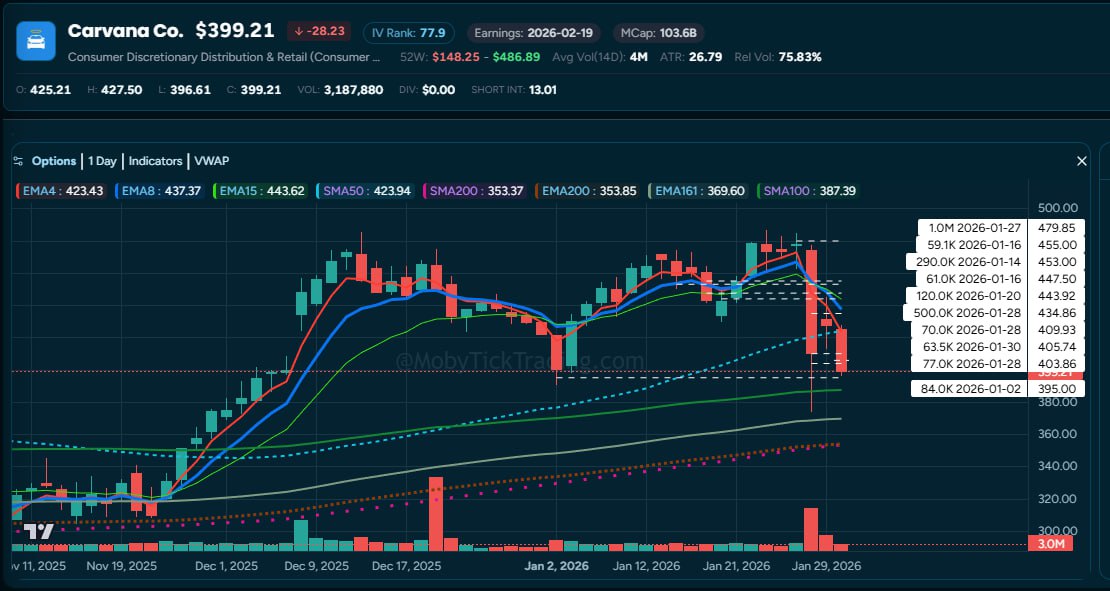
Task: Open the 1 Day timeframe selector
Action: click(x=103, y=160)
